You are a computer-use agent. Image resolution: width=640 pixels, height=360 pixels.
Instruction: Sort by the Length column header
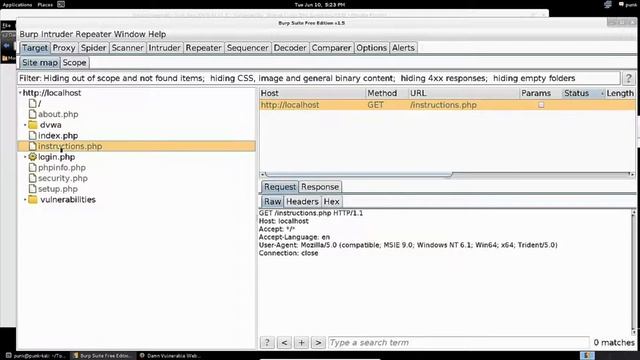620,93
